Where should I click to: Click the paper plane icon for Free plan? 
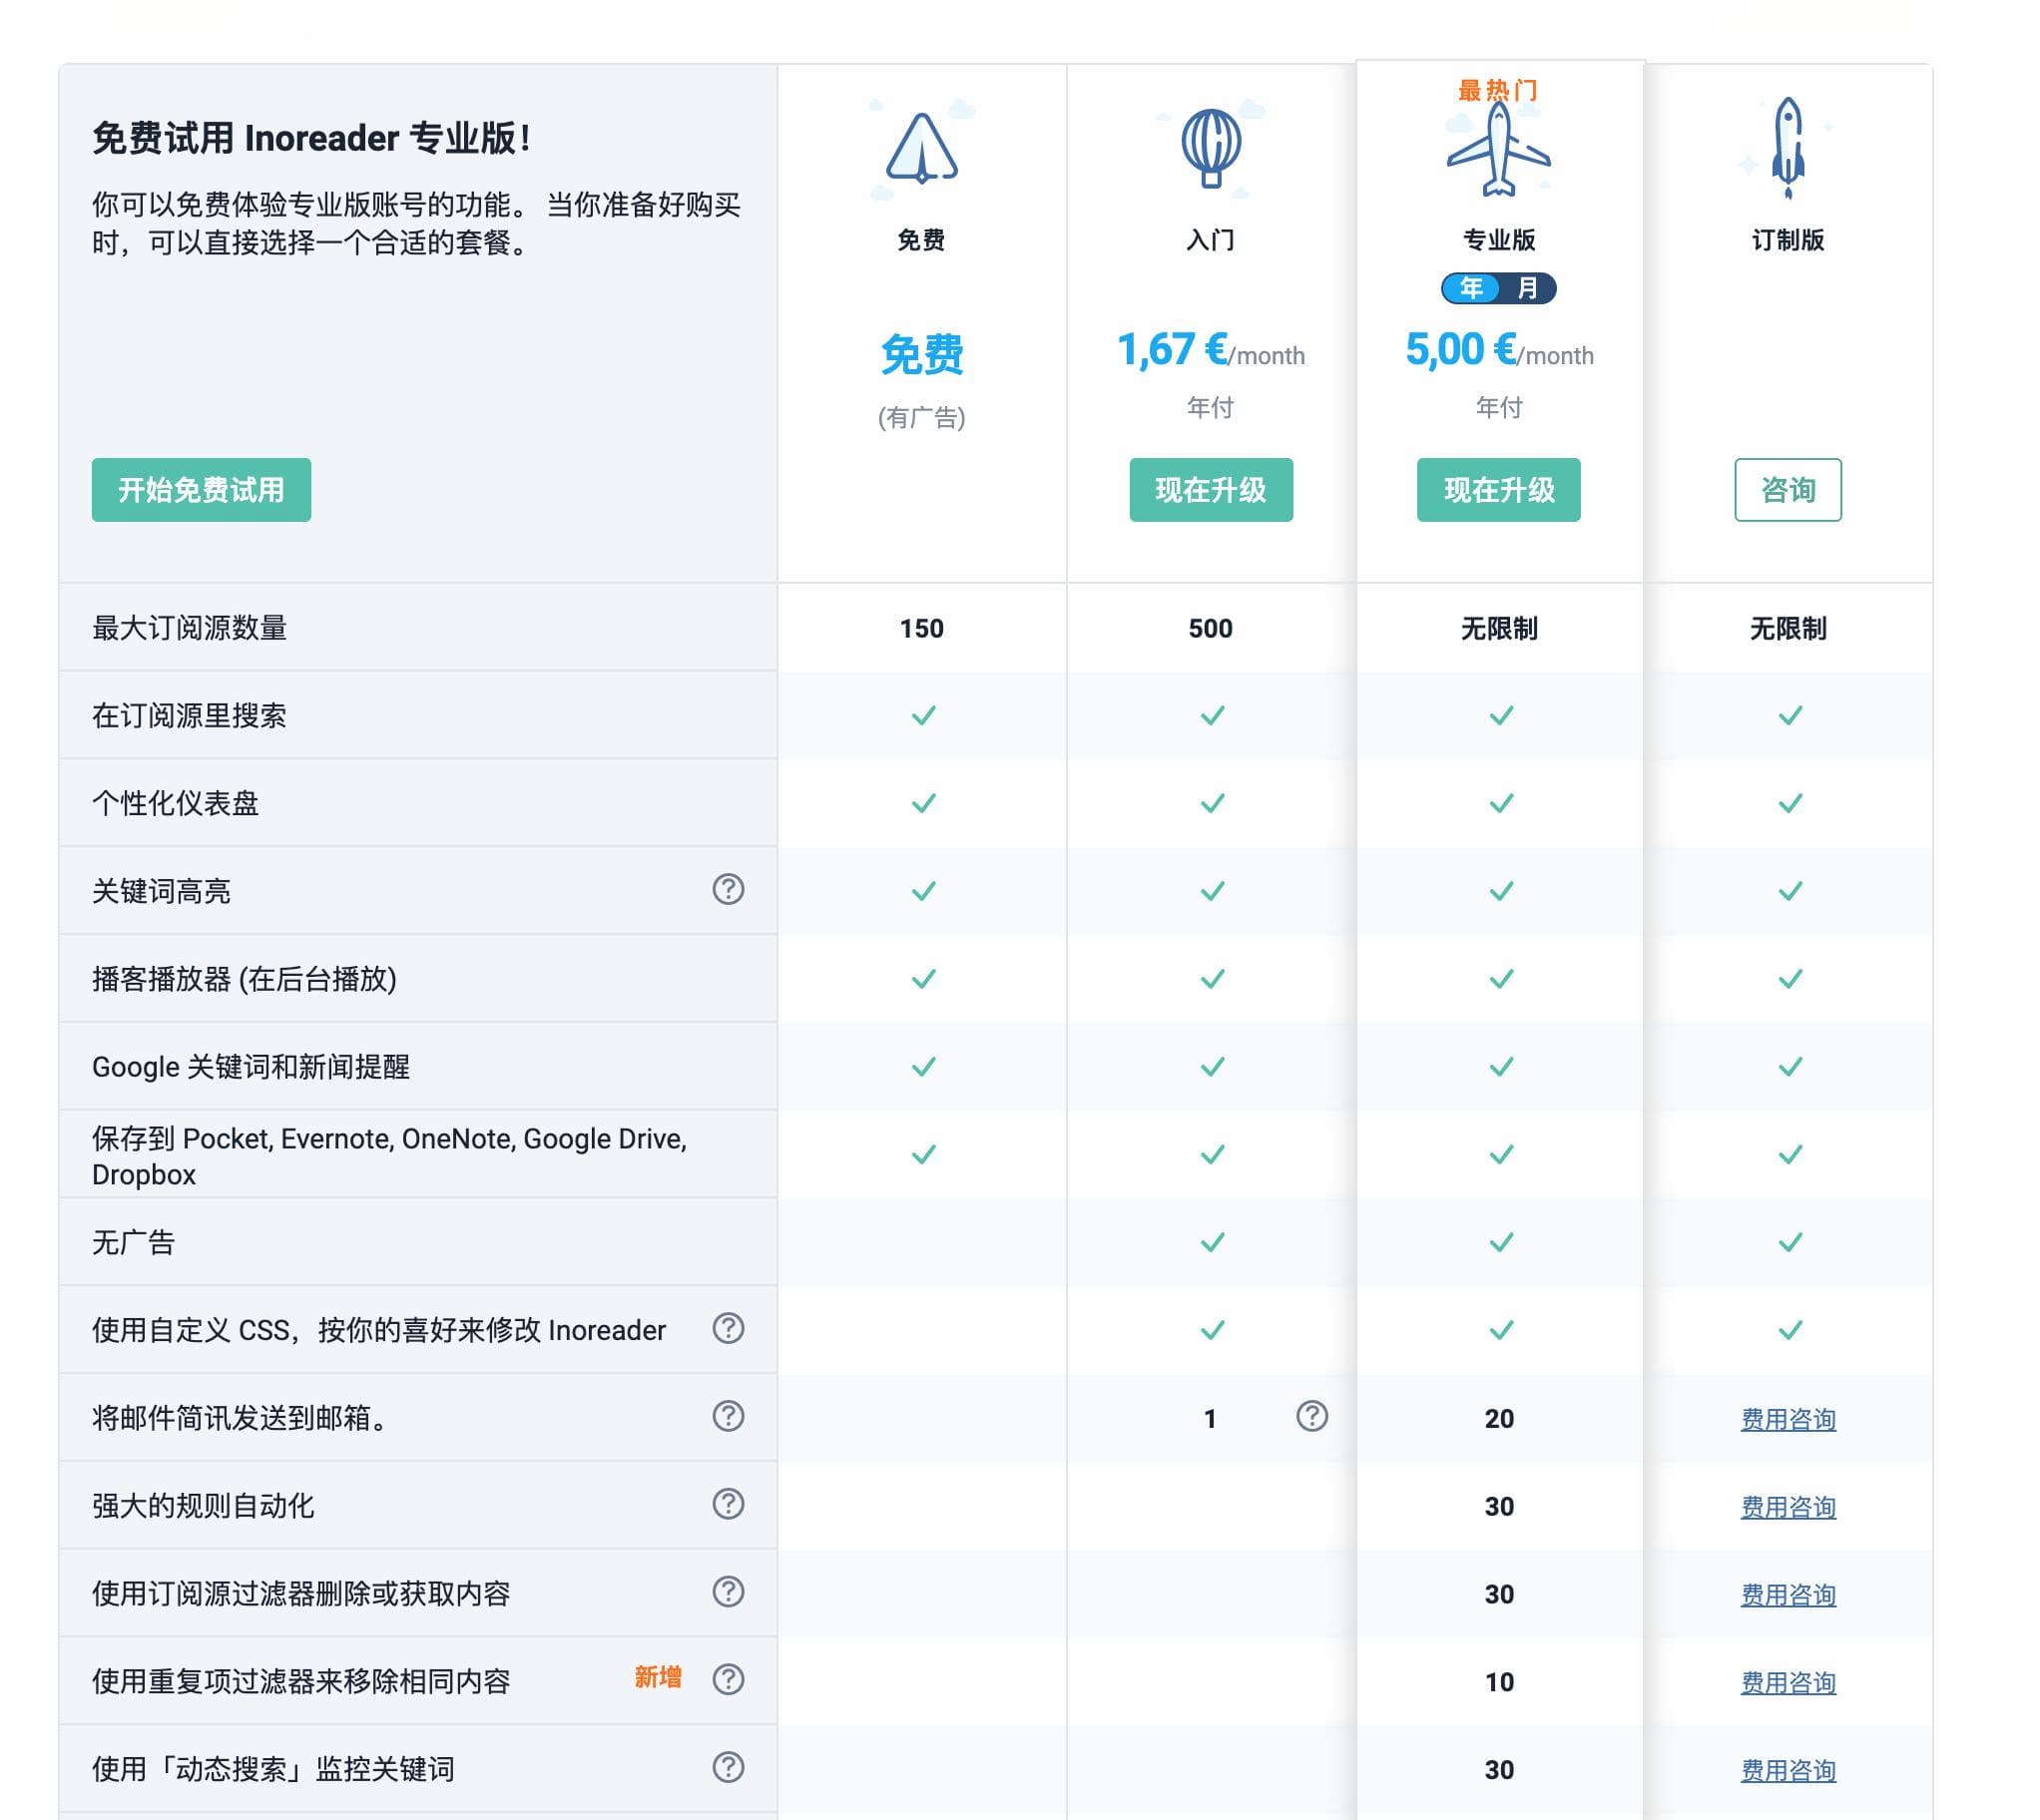(921, 149)
